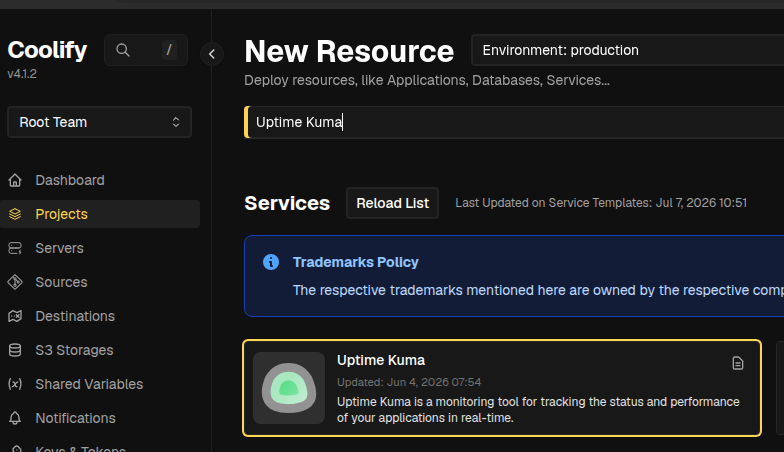Click the Updated: Jun 4, 2026 07:54 text
This screenshot has height=452, width=784.
409,382
